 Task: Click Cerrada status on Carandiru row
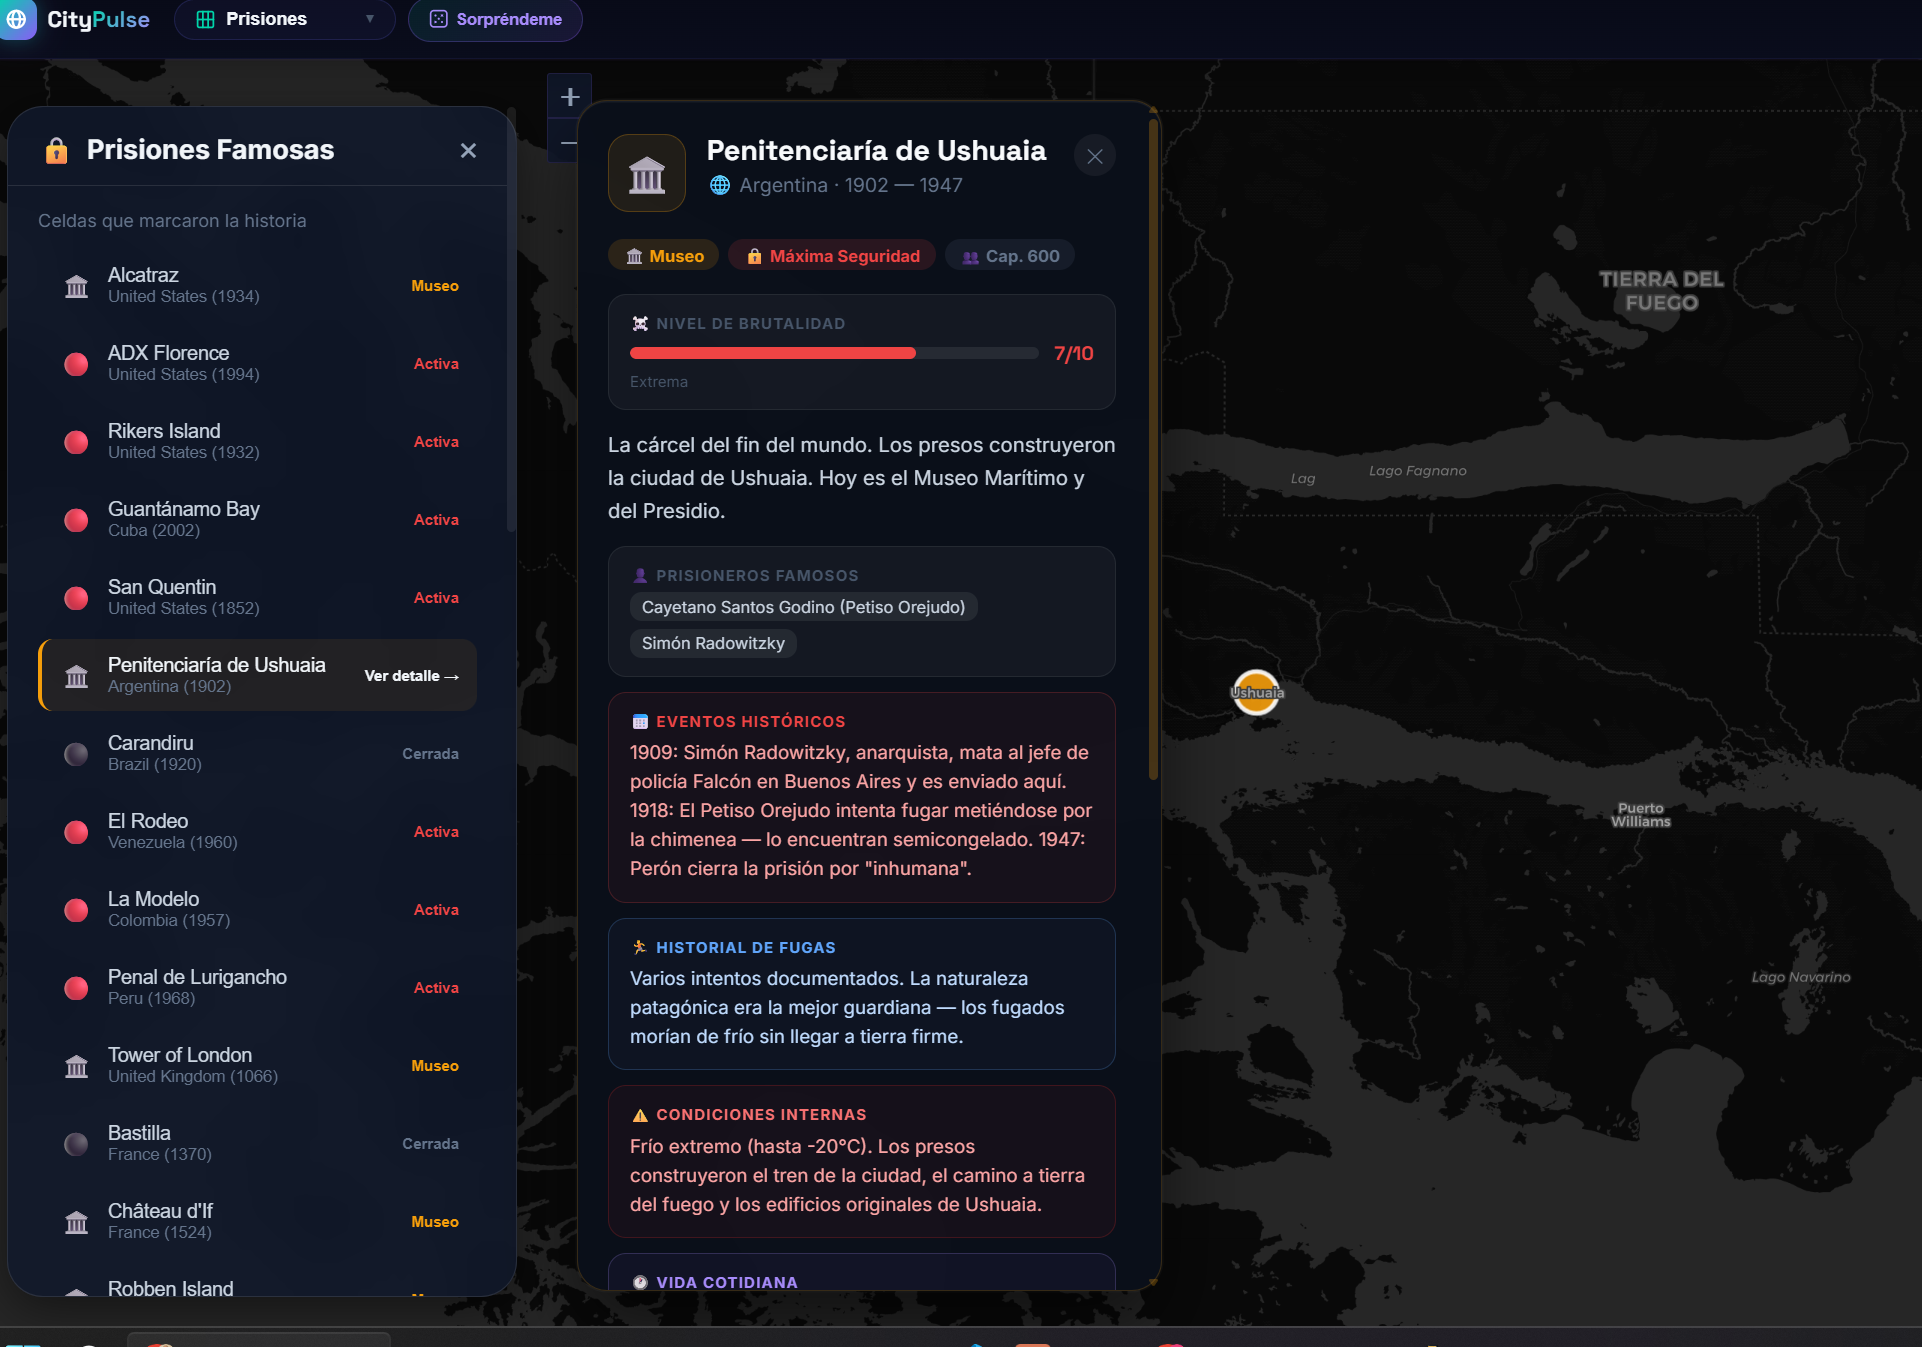pos(430,754)
